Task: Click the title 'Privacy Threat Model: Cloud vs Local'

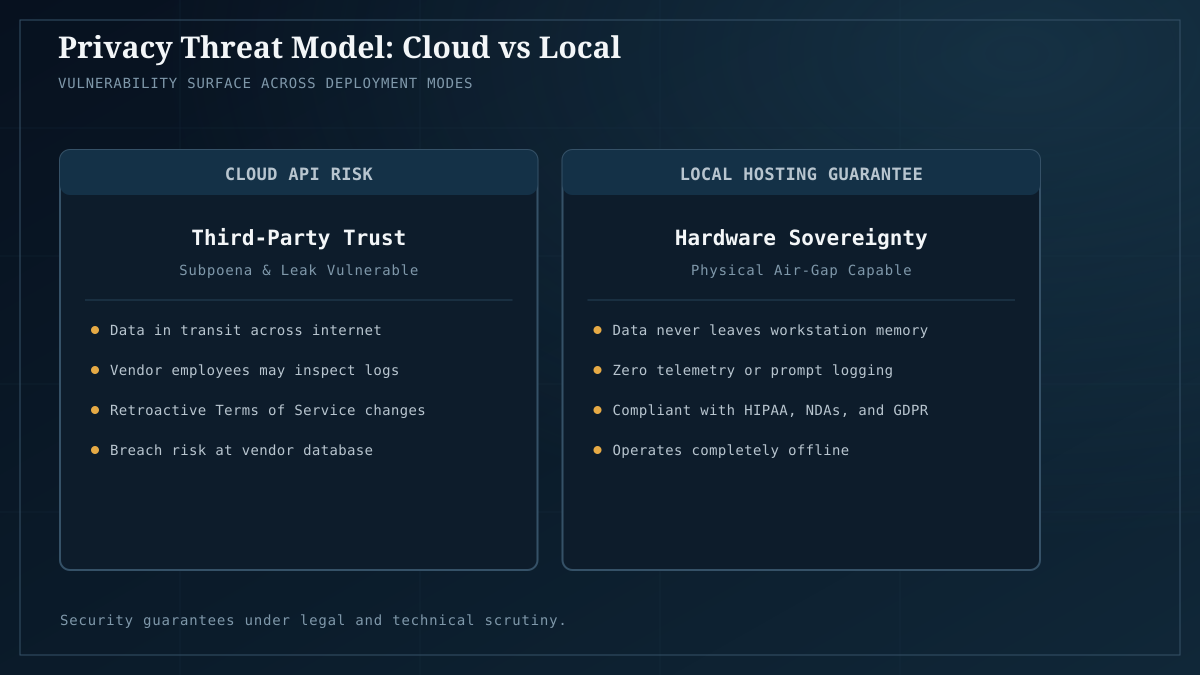Action: [x=339, y=47]
